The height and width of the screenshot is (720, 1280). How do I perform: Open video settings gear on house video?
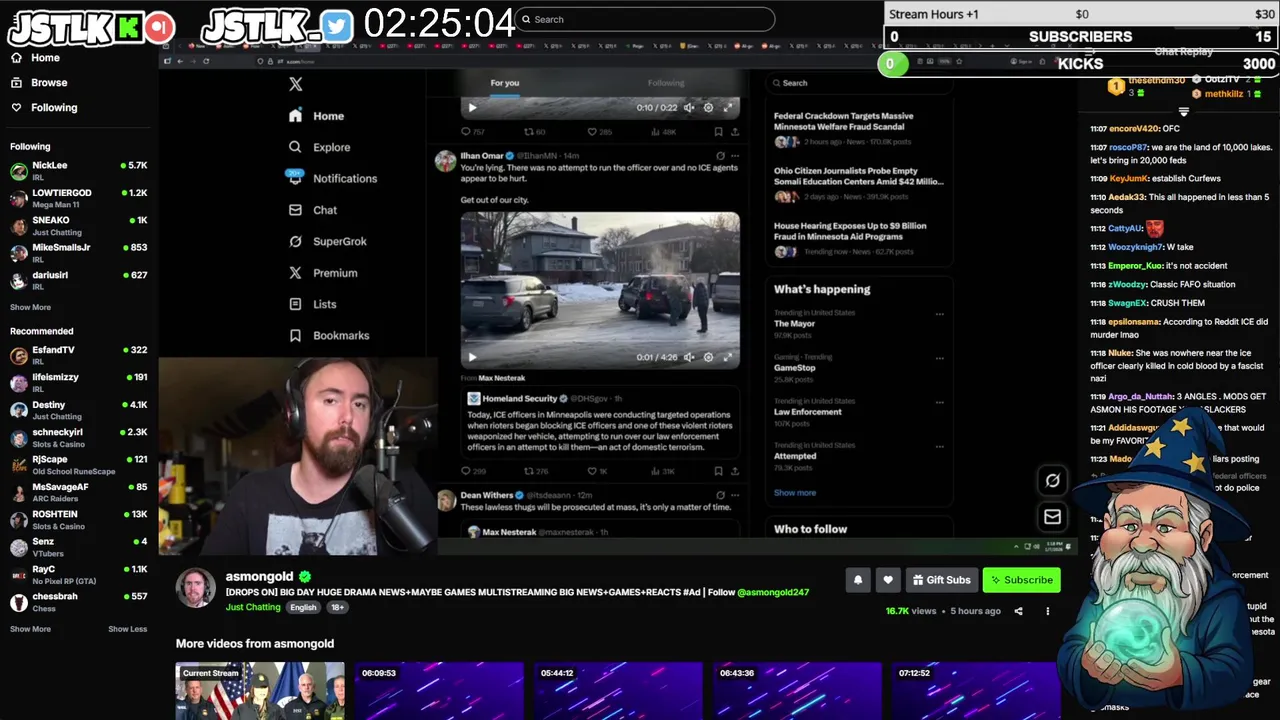pos(708,357)
